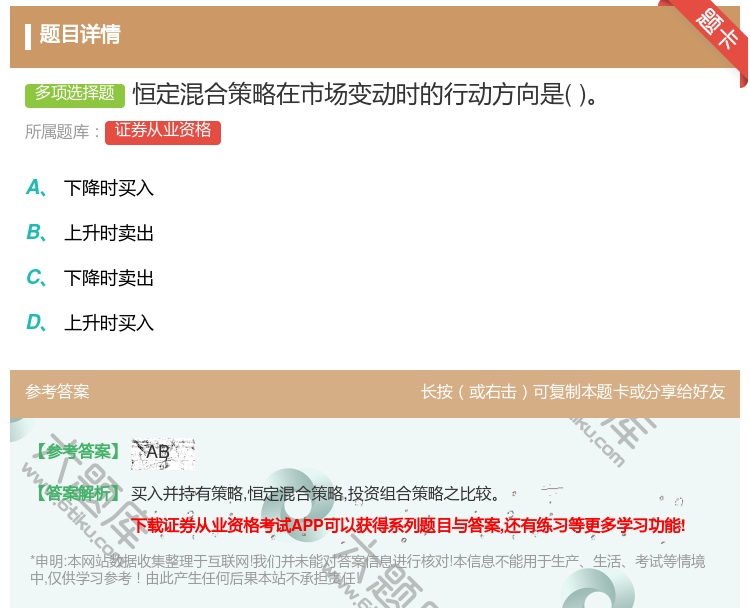Click the 长按或右击 copy share hint

[x=572, y=392]
